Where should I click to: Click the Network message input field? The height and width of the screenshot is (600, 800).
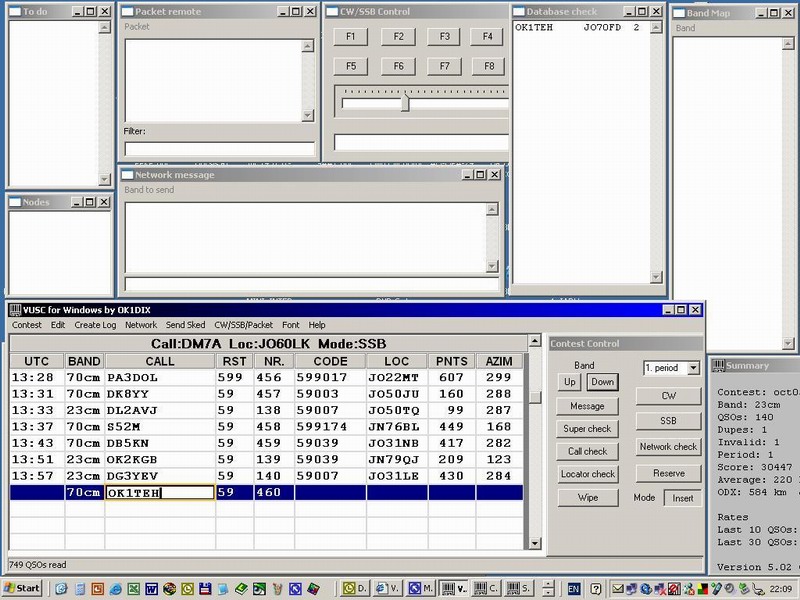[311, 284]
